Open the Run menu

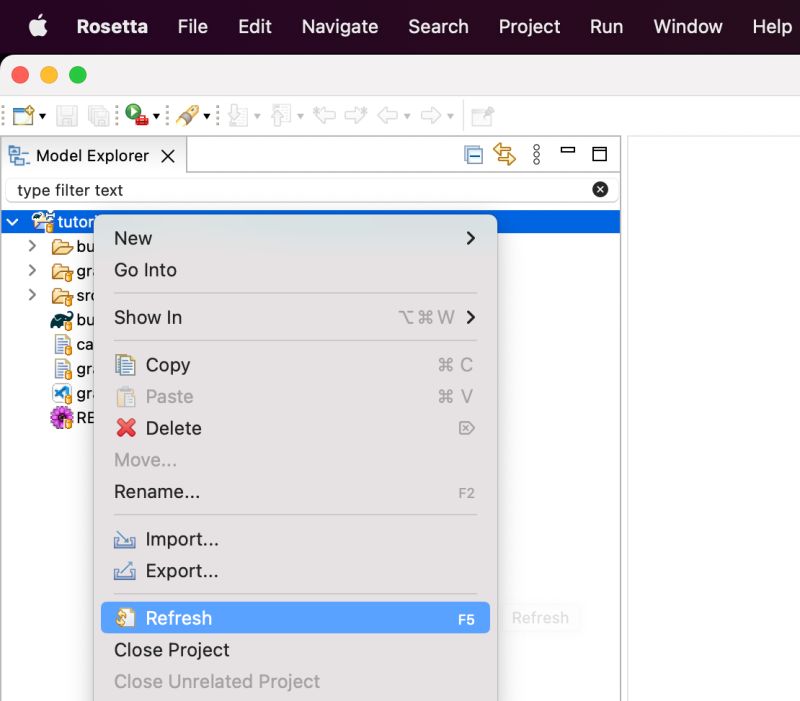click(607, 27)
